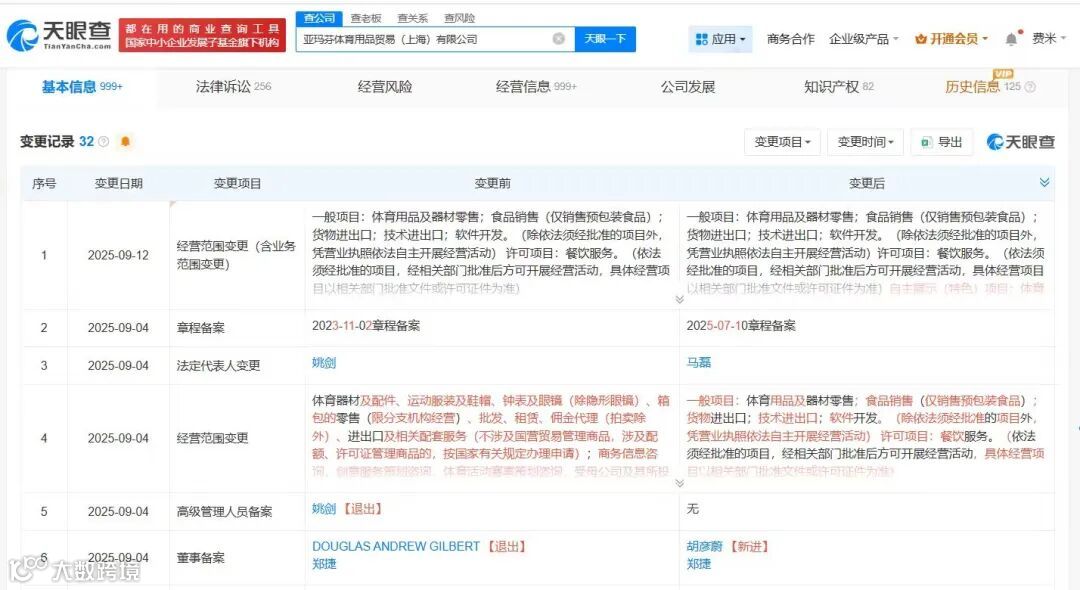Open 商务合作 link in header
This screenshot has height=590, width=1080.
pyautogui.click(x=791, y=39)
